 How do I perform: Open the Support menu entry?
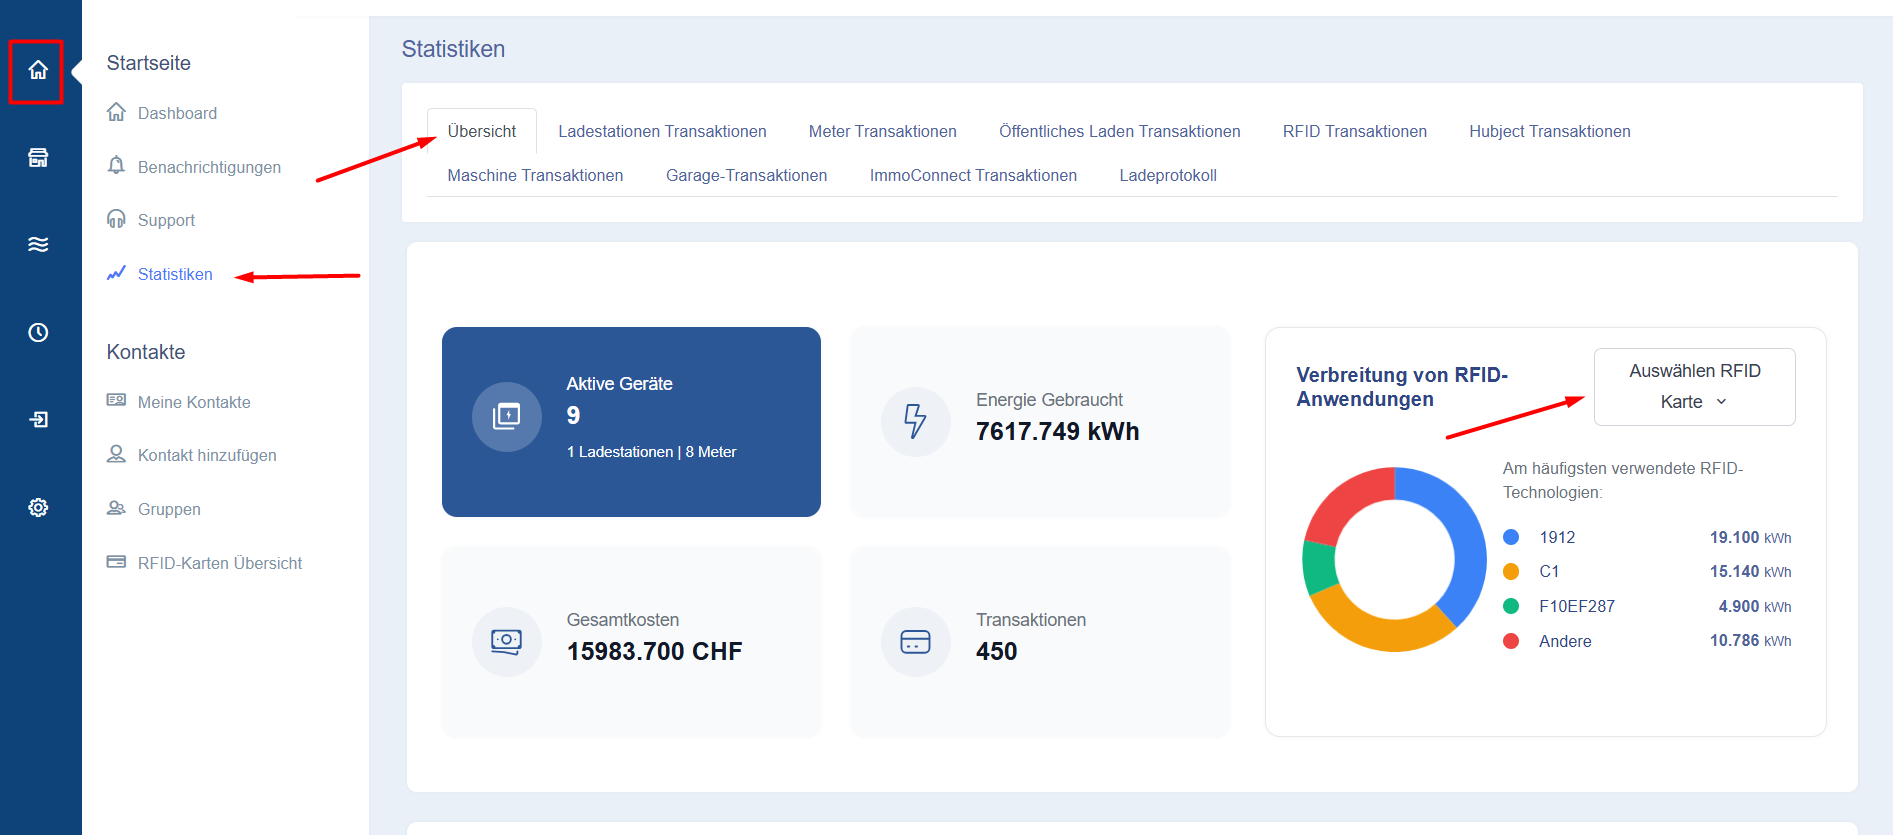click(166, 220)
